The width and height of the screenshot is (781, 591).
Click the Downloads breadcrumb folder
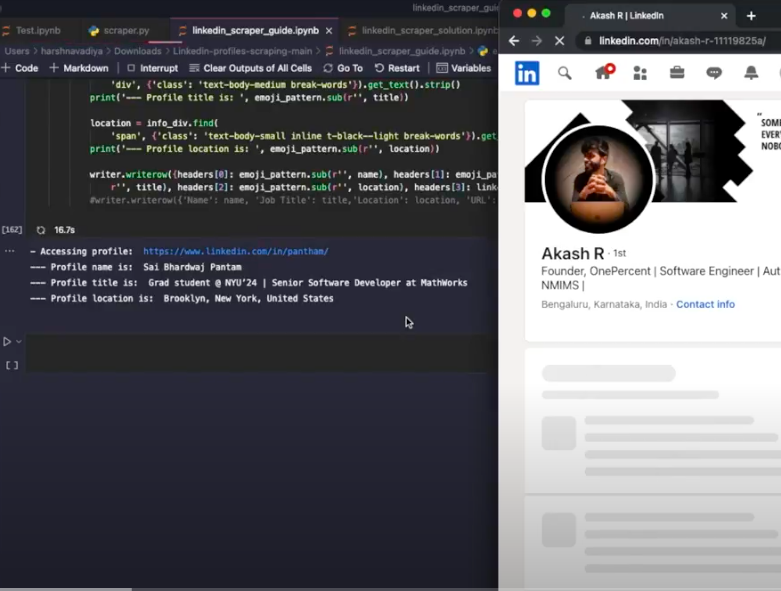137,51
